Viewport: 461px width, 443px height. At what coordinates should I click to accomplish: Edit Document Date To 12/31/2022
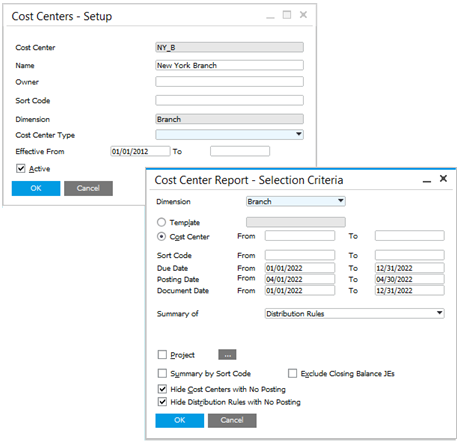(x=409, y=290)
